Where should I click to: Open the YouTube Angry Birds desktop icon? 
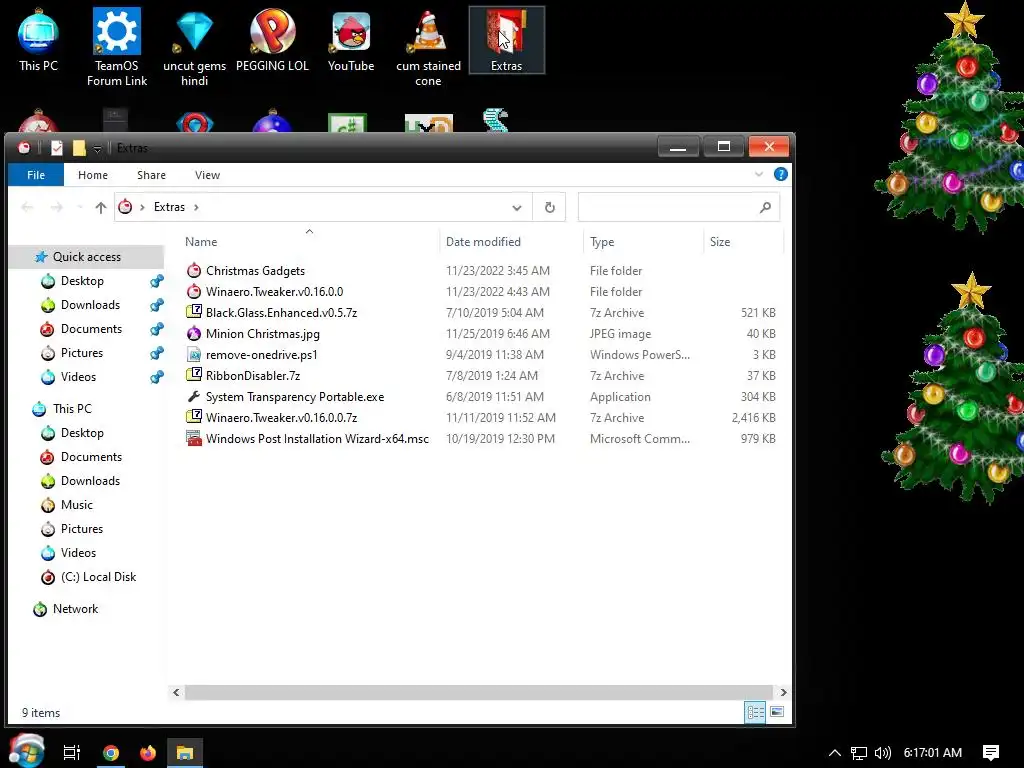coord(351,40)
